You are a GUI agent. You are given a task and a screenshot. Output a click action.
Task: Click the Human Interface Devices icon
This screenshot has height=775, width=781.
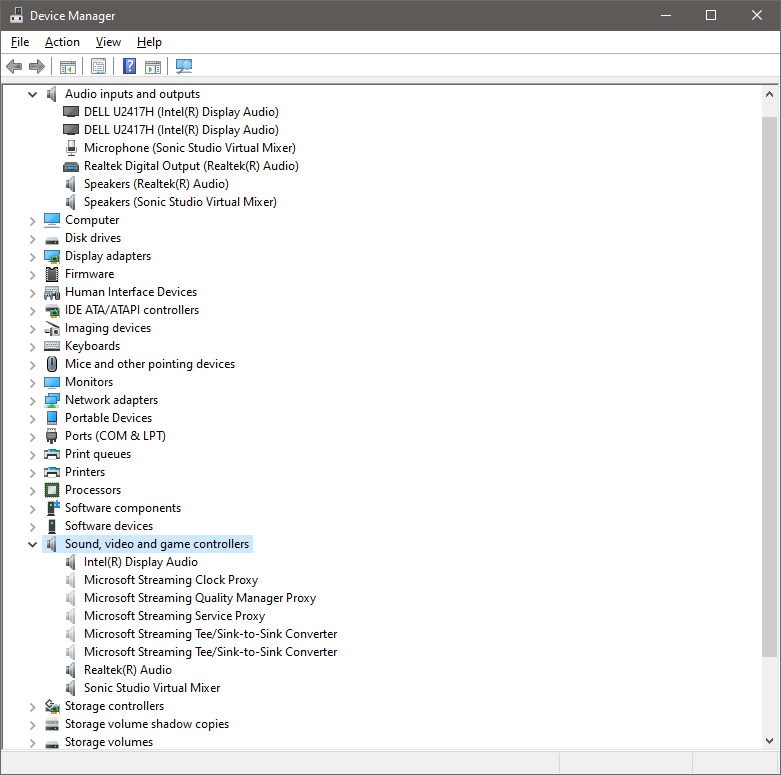[52, 292]
